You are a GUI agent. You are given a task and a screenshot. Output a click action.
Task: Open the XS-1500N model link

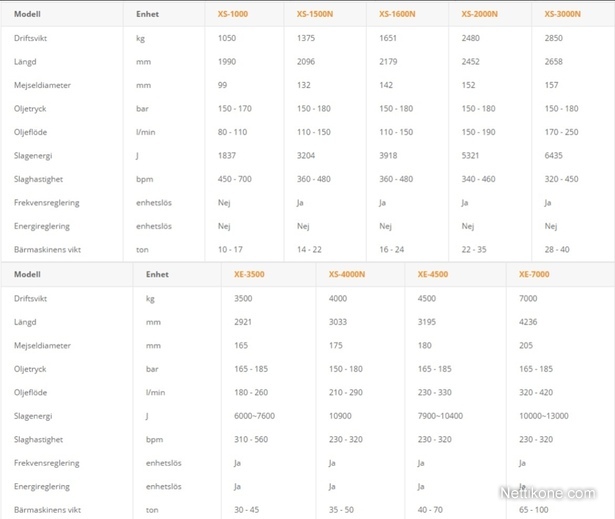[315, 14]
